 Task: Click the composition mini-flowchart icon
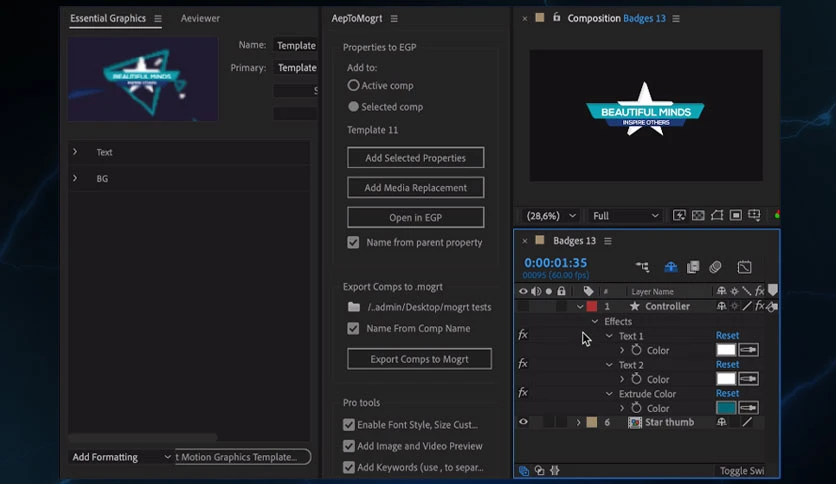[x=642, y=267]
